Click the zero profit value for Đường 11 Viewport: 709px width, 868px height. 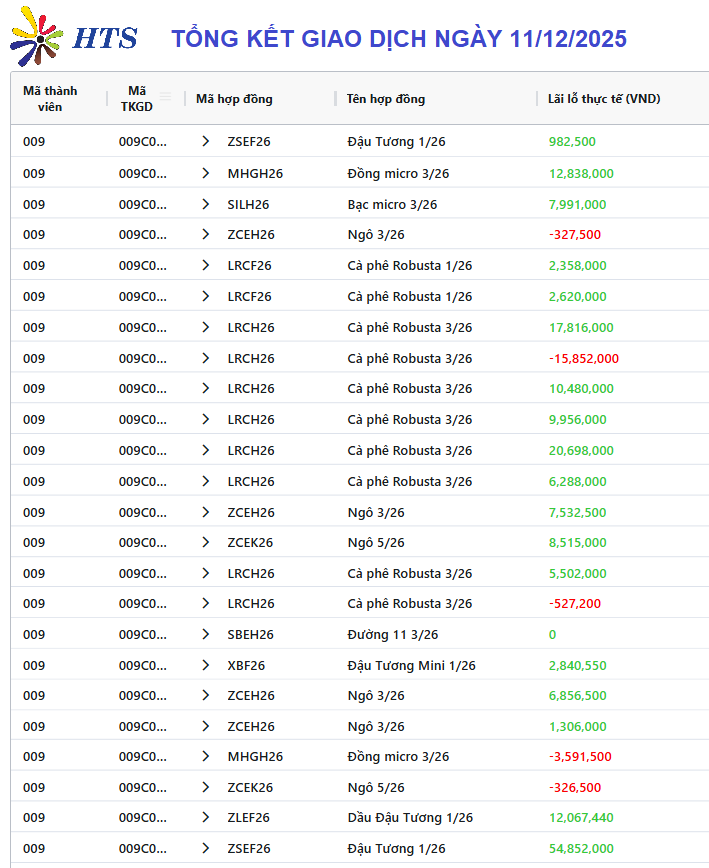[x=553, y=634]
